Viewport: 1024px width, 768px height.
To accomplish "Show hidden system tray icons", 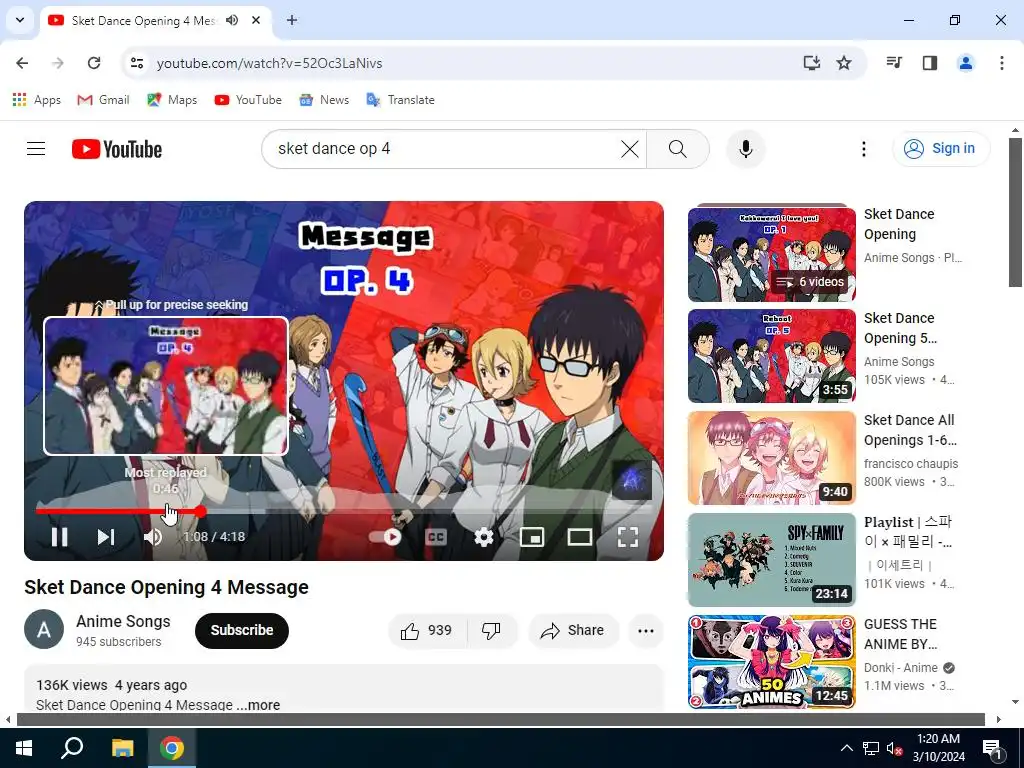I will pos(846,748).
